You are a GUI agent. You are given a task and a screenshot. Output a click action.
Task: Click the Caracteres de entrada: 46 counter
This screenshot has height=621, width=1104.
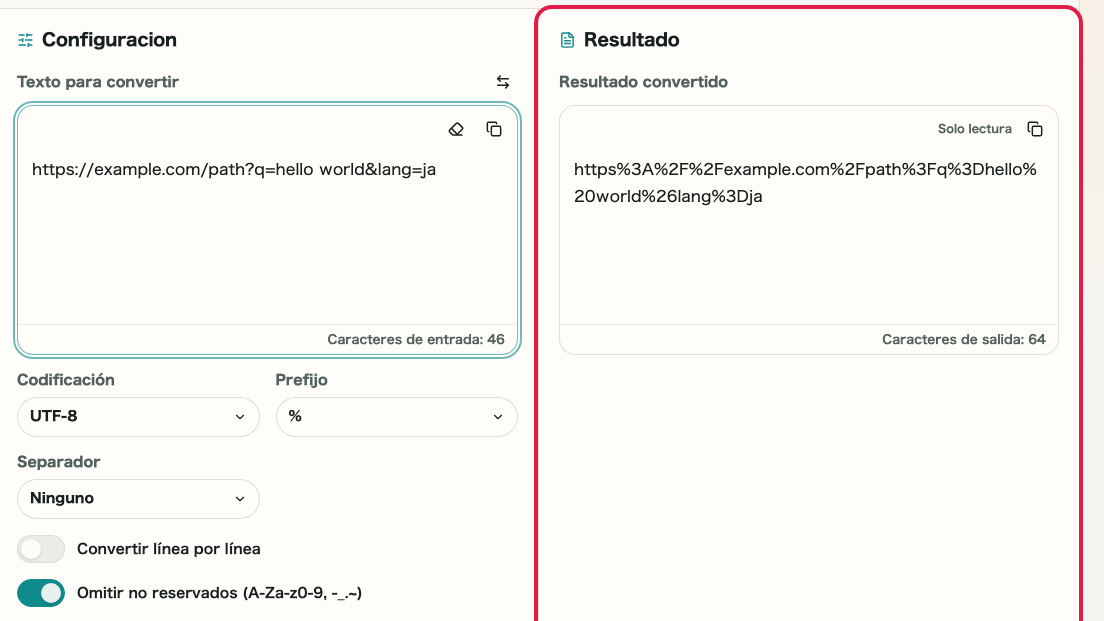pyautogui.click(x=415, y=339)
